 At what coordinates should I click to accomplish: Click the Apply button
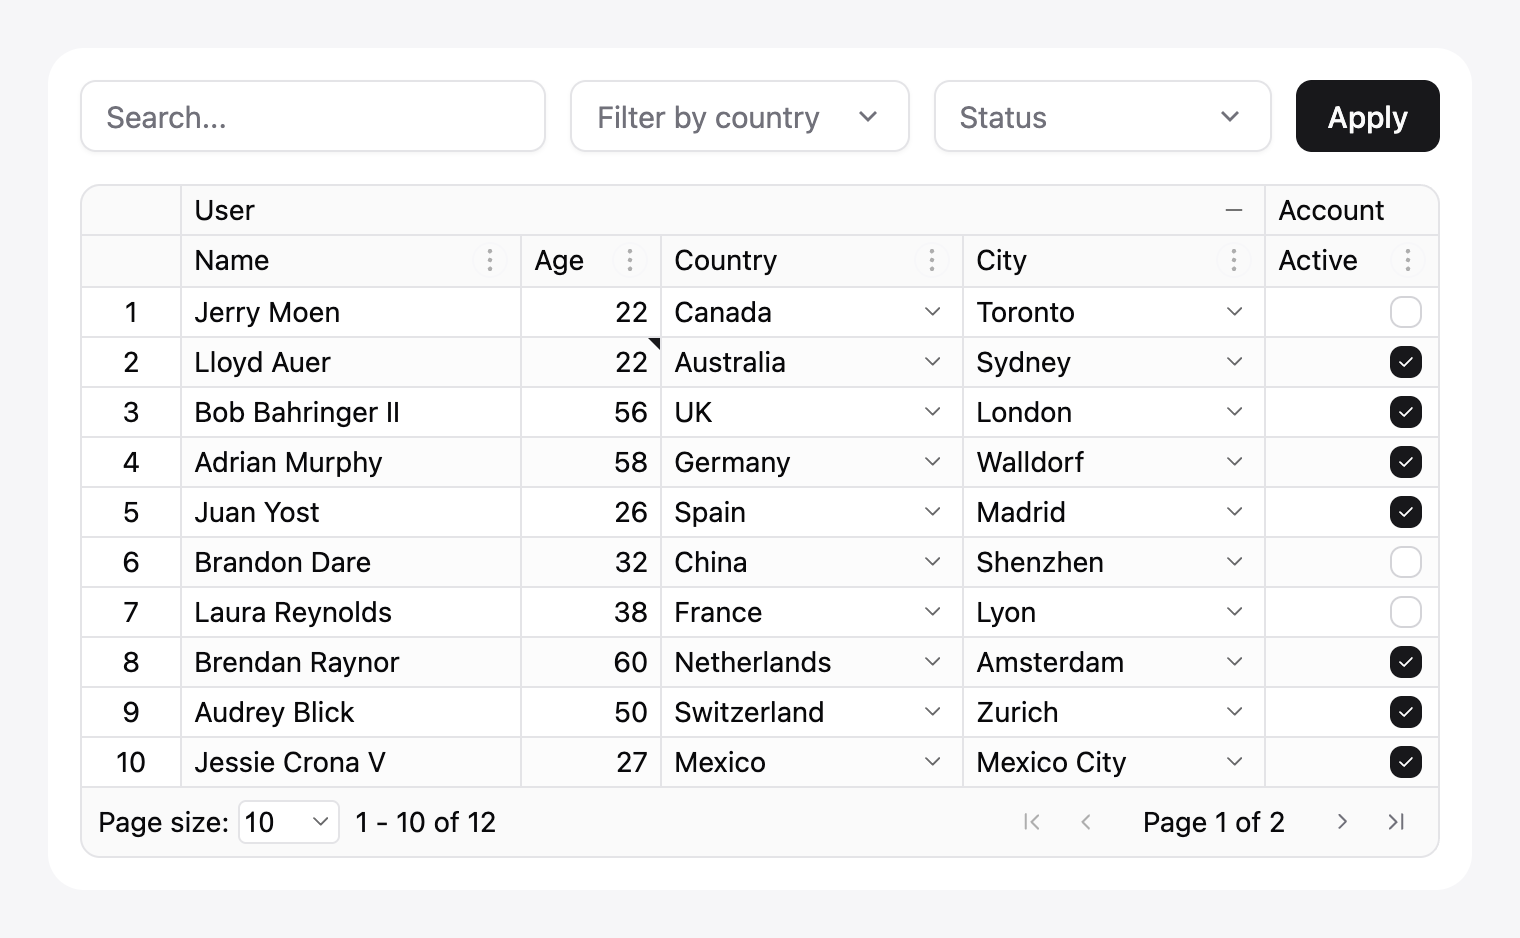click(1367, 117)
